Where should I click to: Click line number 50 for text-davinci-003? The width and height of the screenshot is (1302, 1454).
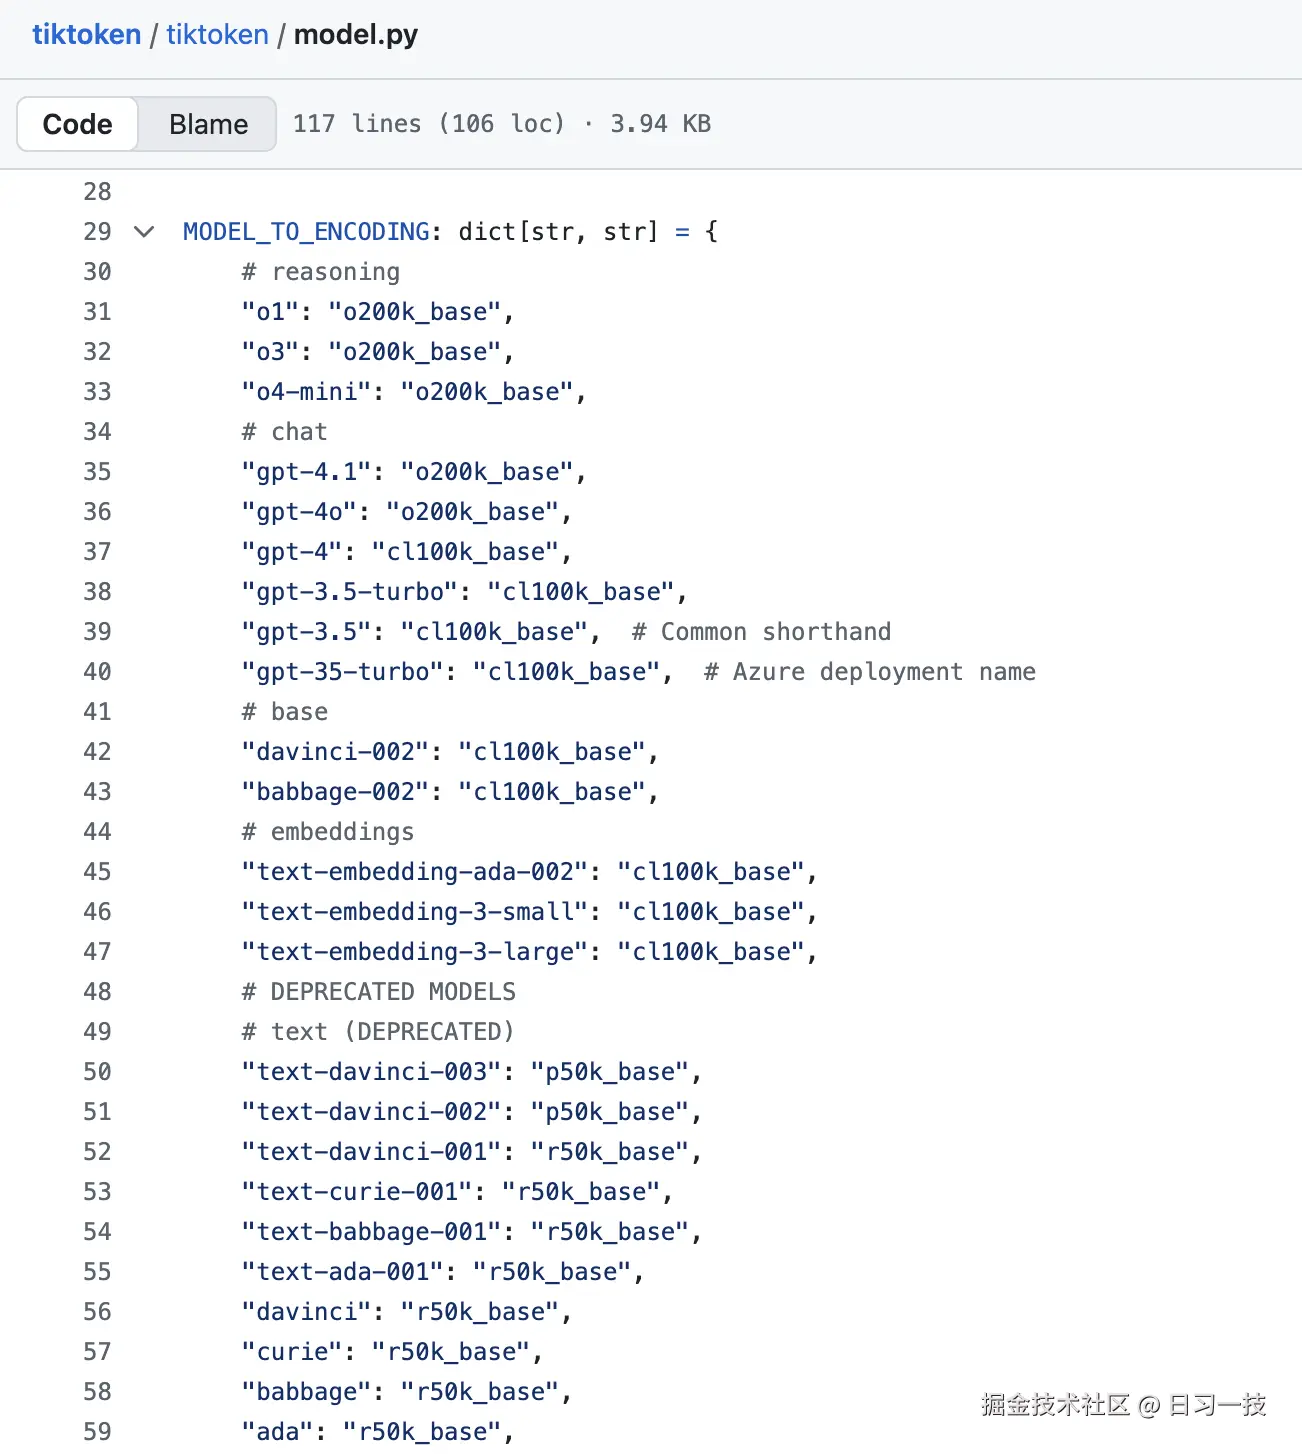tap(97, 1071)
